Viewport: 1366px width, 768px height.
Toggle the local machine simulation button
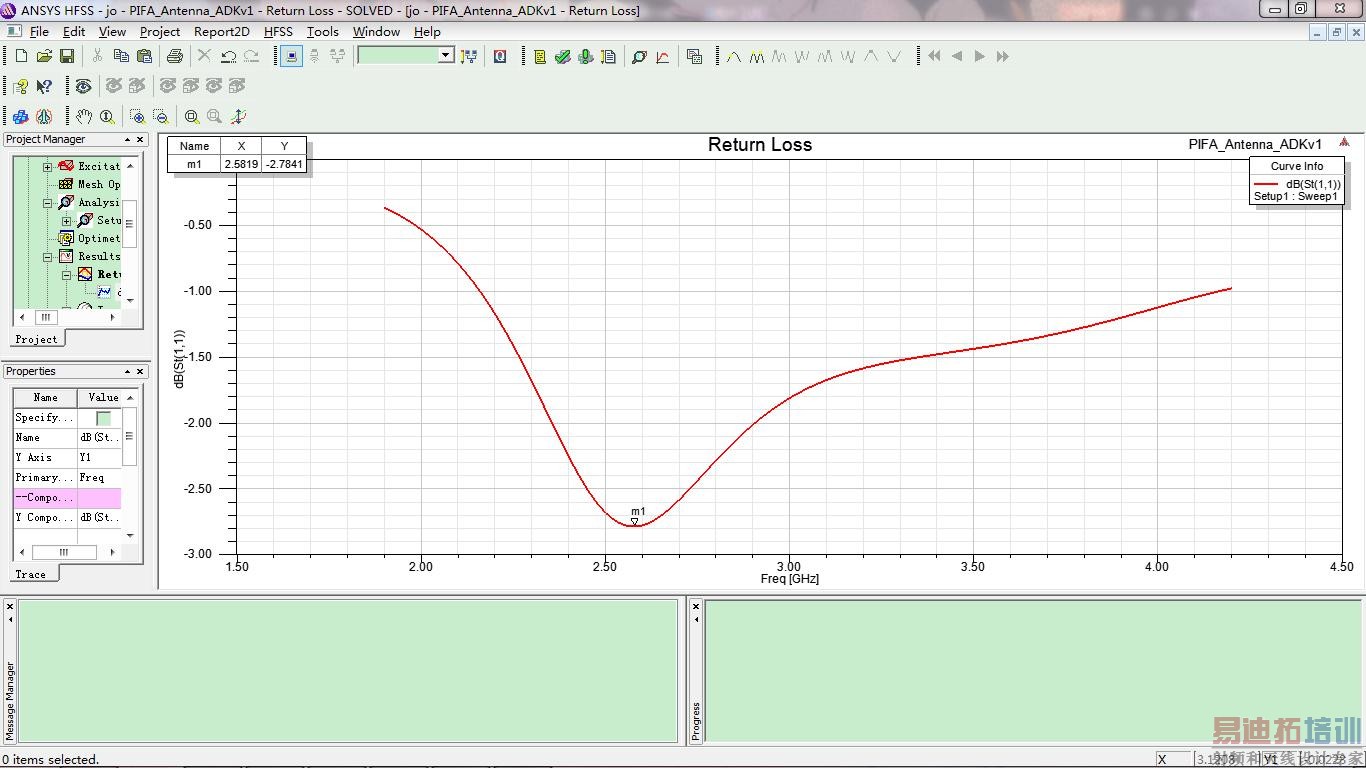[x=291, y=56]
